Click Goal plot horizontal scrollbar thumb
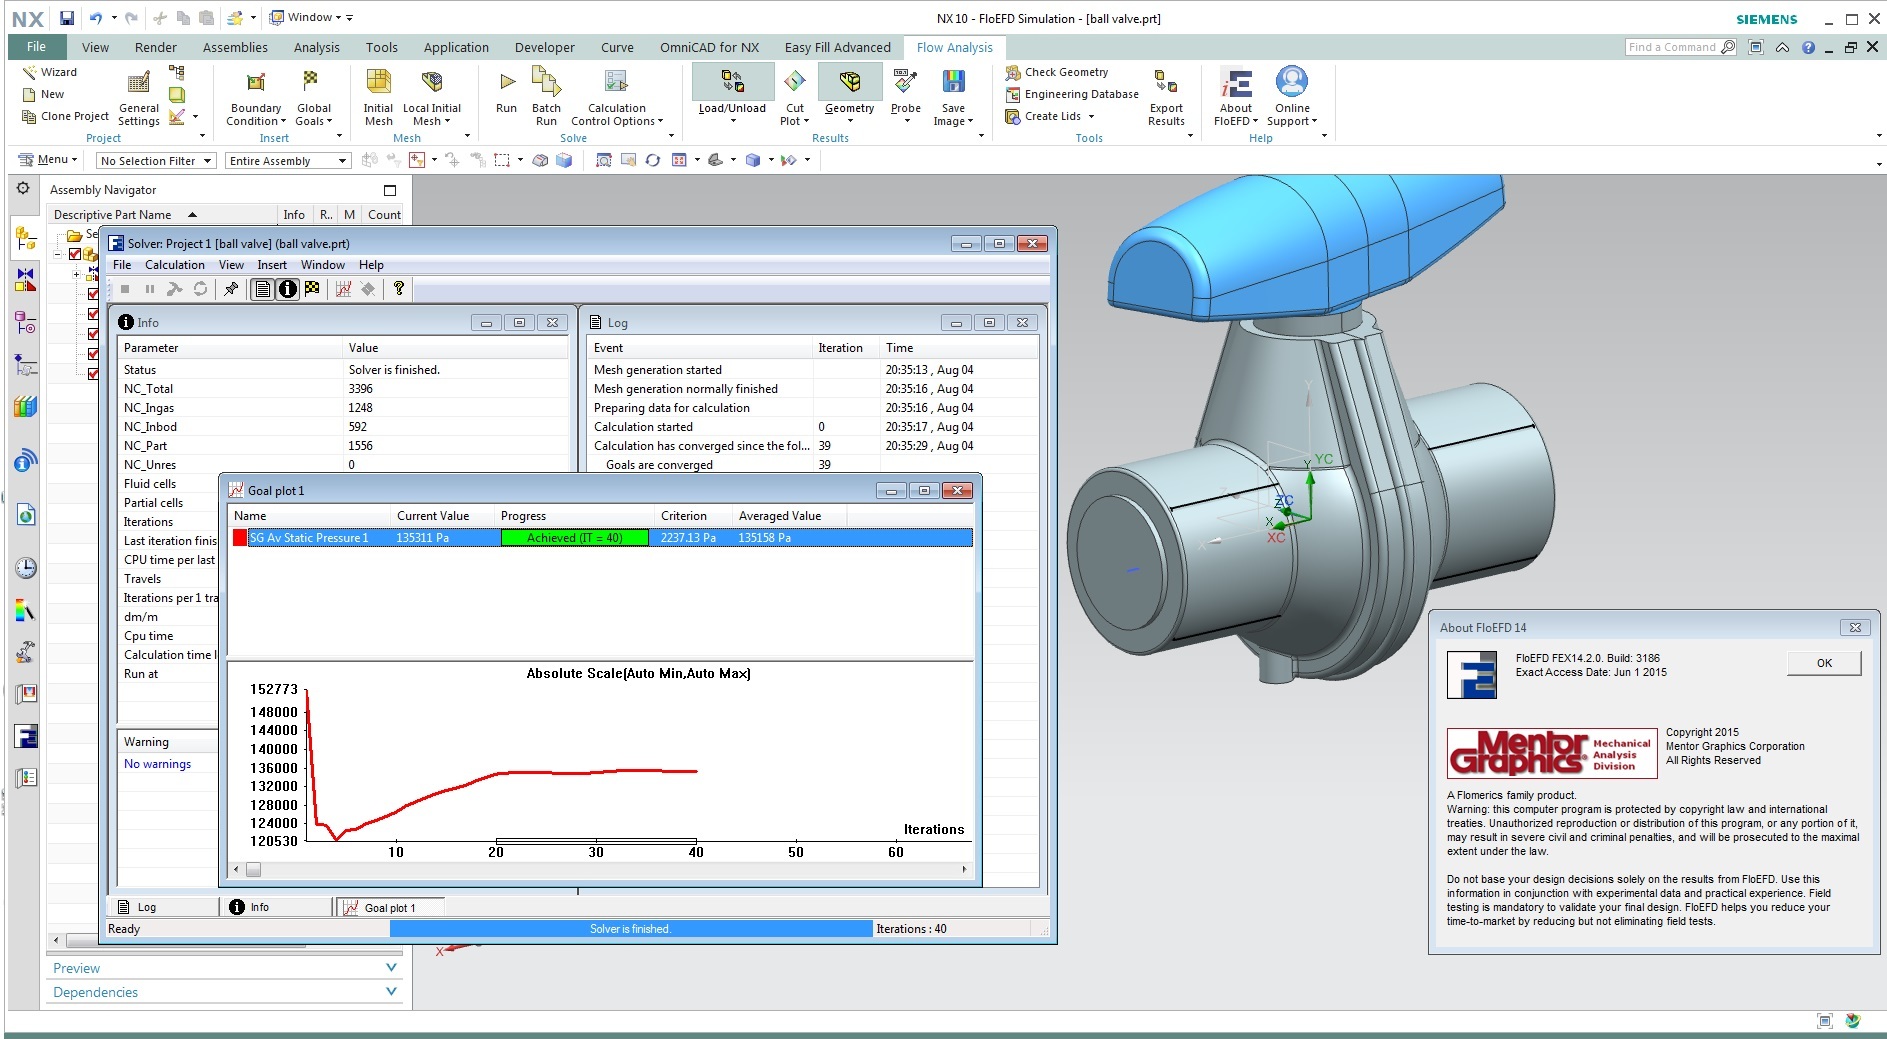 [254, 870]
